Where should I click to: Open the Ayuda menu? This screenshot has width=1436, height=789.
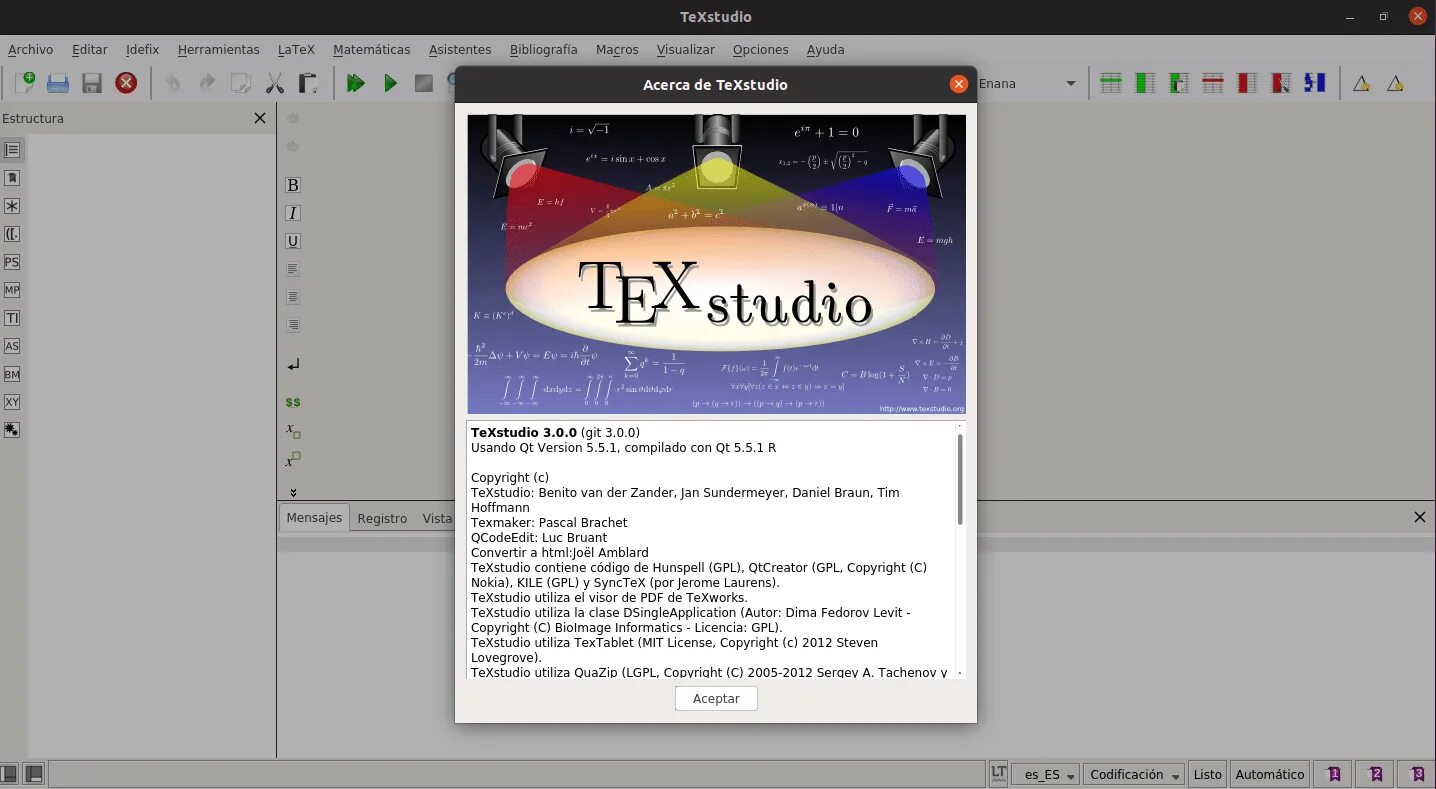pos(825,49)
